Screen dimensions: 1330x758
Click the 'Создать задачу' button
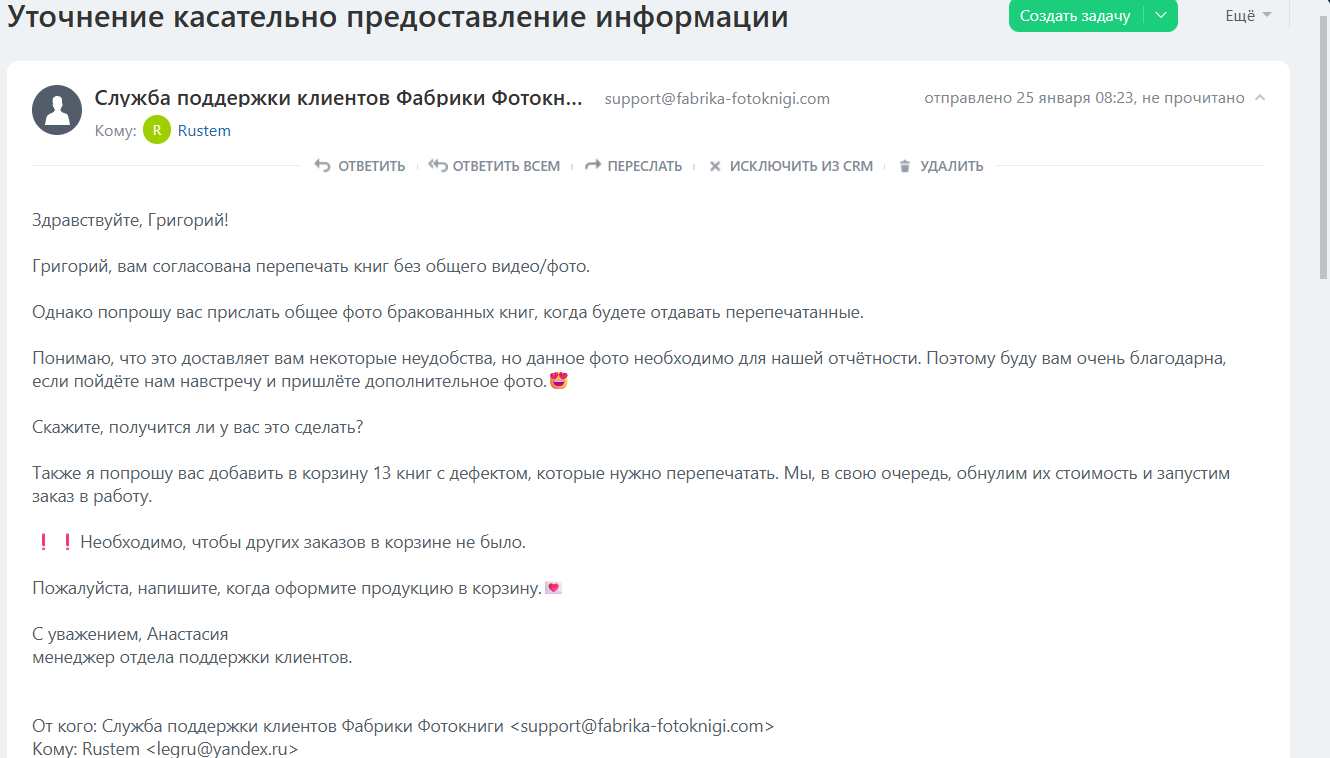point(1075,16)
